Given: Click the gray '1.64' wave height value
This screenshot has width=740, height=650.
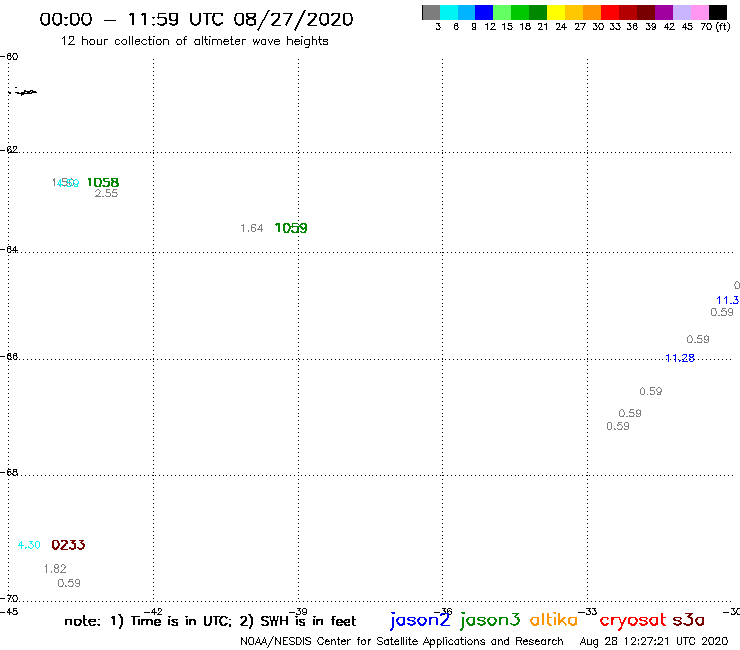Looking at the screenshot, I should point(252,228).
